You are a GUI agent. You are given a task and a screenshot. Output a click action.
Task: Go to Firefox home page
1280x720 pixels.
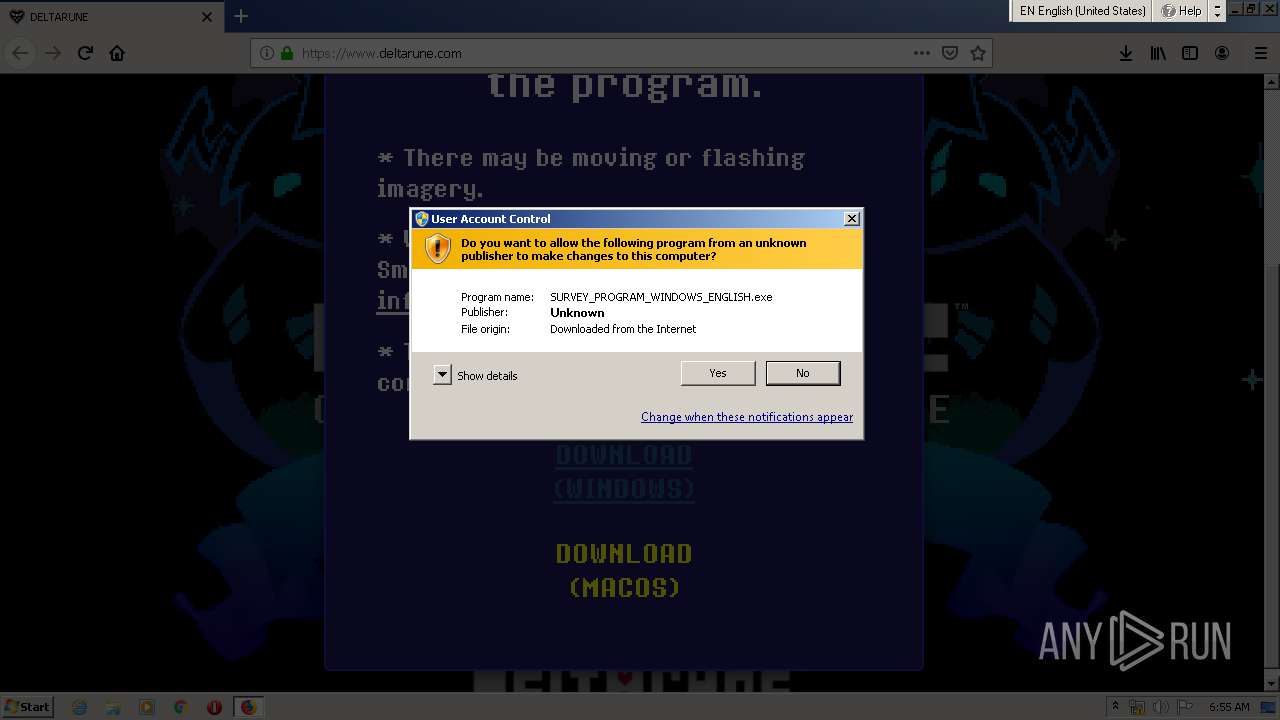coord(117,53)
